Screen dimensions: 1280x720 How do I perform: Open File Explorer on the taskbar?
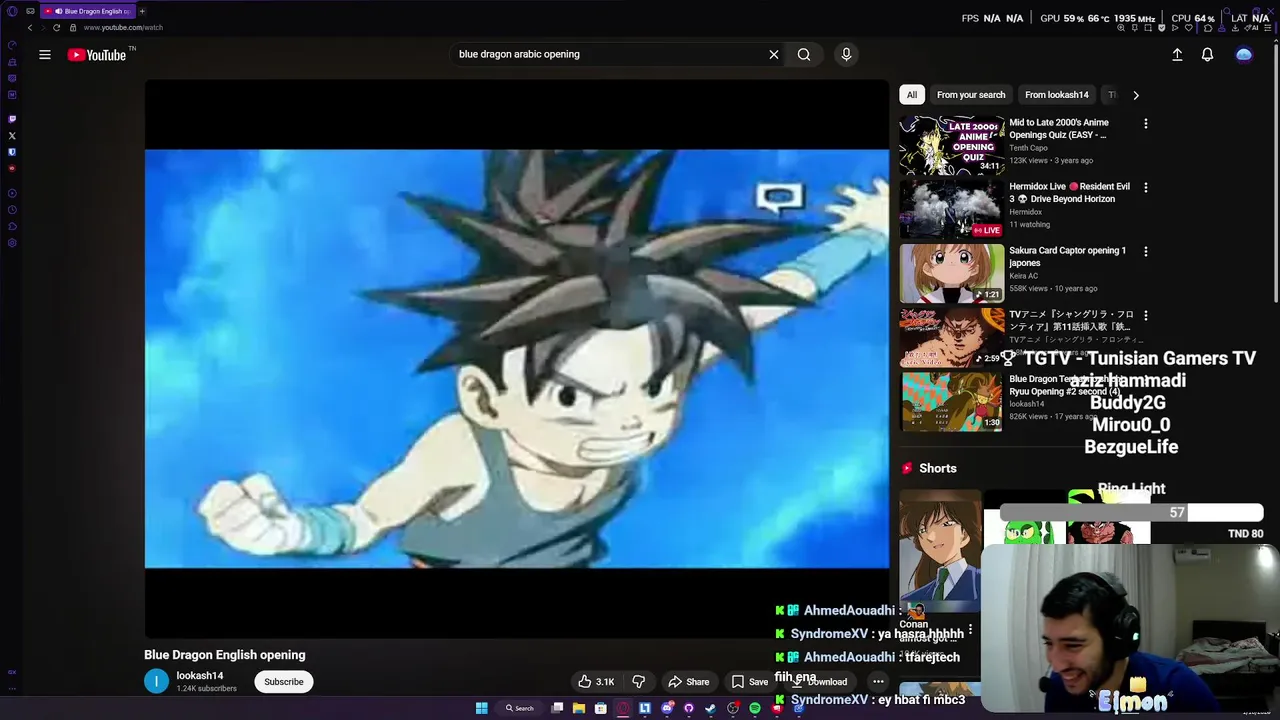[578, 708]
